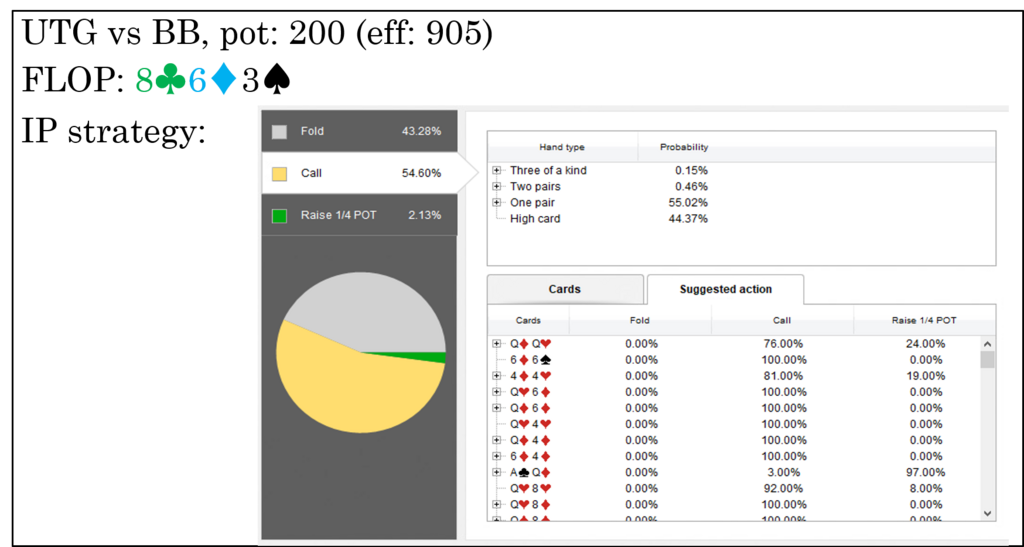
Task: Select the Q♥8♥ hand label
Action: coord(530,488)
